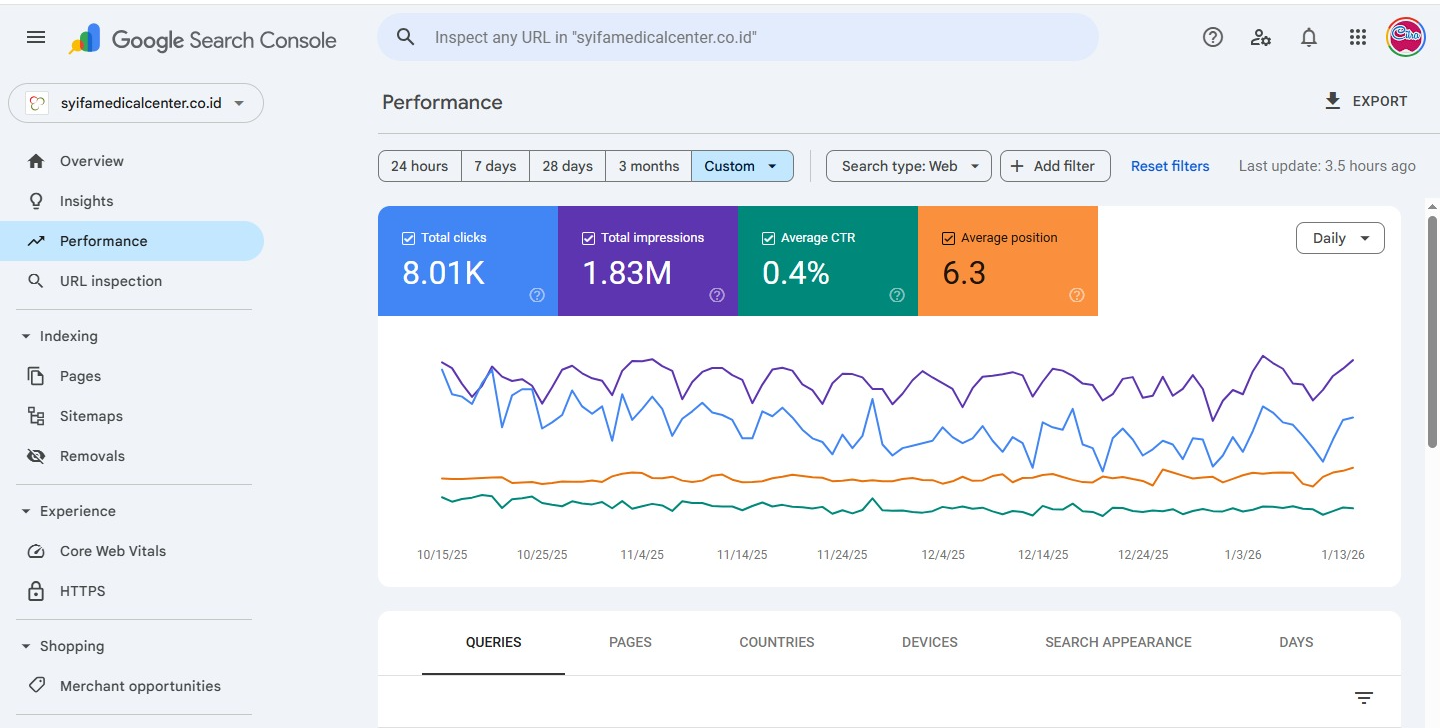Disable the Total impressions metric
The width and height of the screenshot is (1440, 728).
pos(588,237)
